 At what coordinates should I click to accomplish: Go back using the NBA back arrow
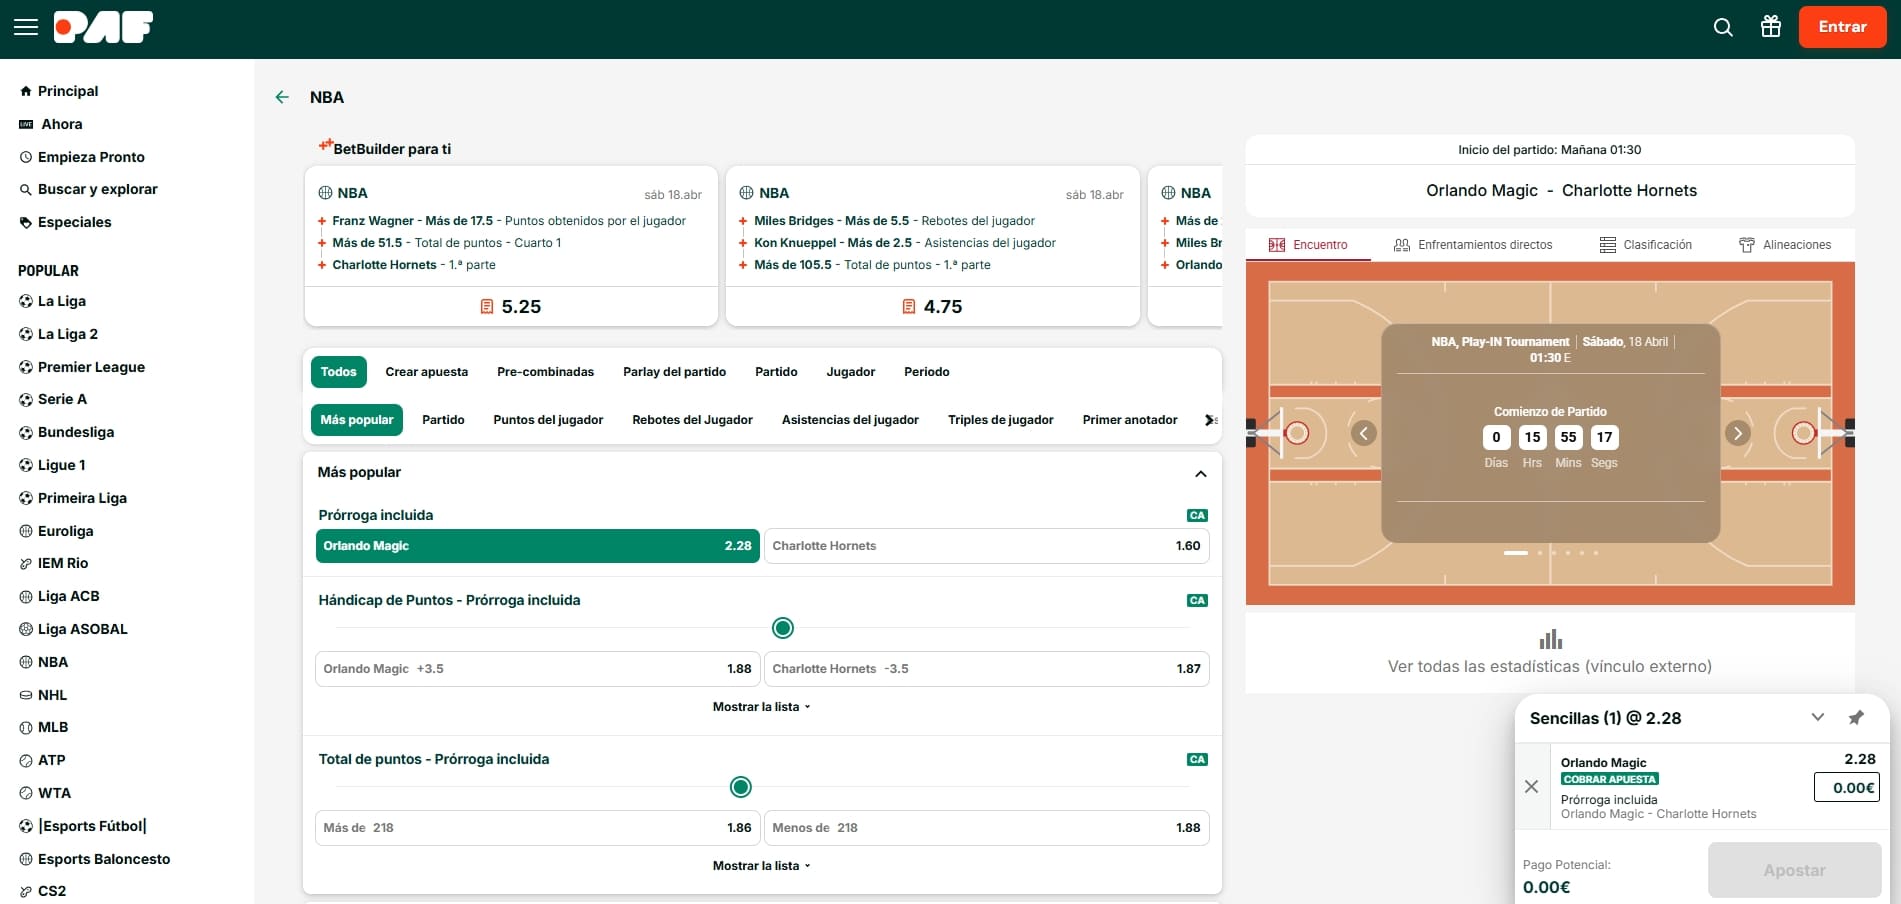pyautogui.click(x=282, y=96)
